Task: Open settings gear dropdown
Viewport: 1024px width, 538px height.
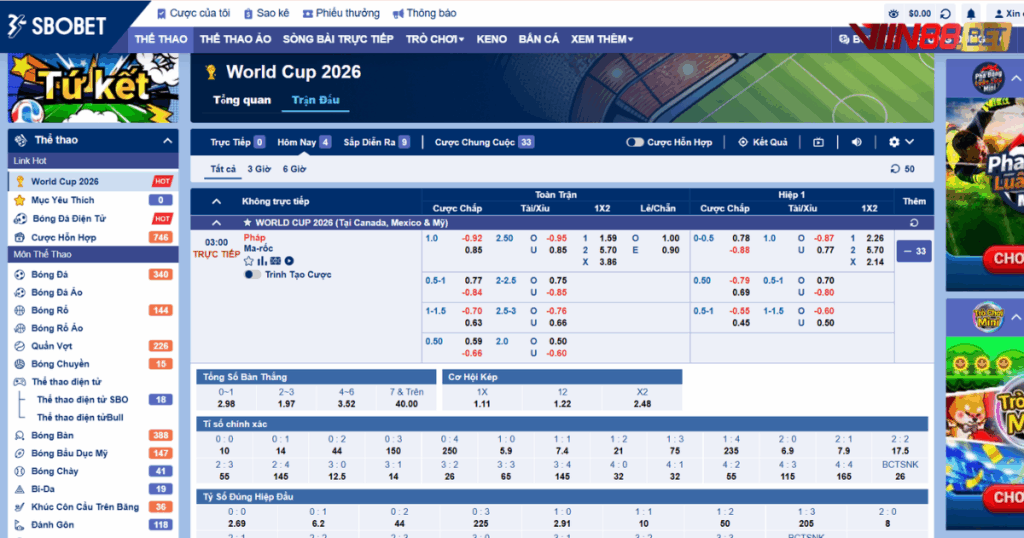Action: (x=901, y=142)
